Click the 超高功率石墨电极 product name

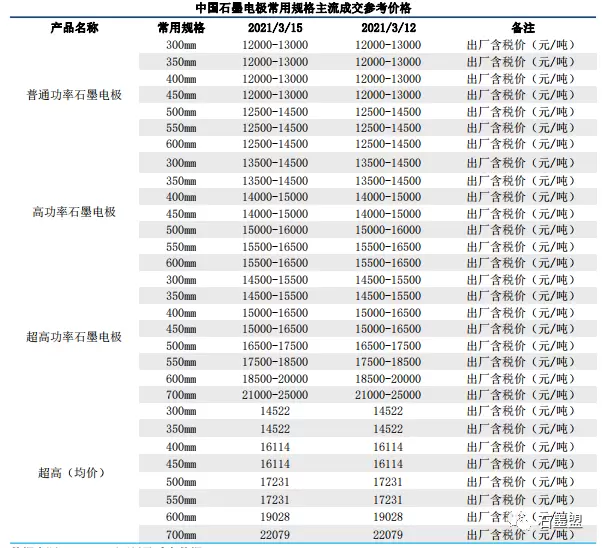[x=74, y=337]
